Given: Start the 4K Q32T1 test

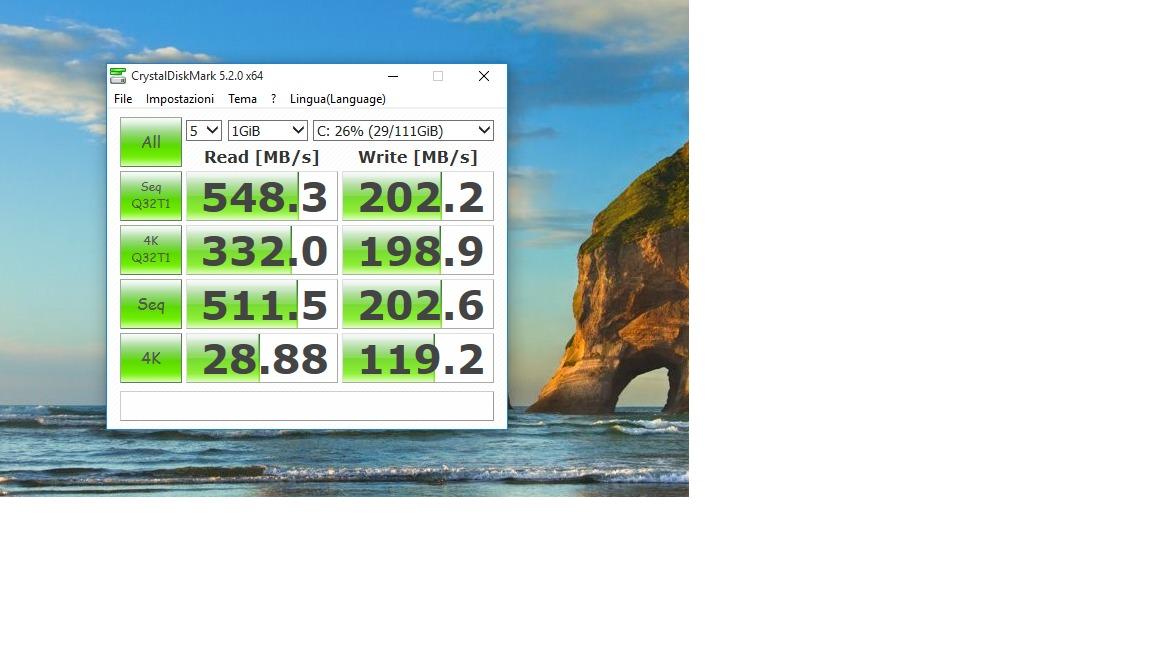Looking at the screenshot, I should (151, 250).
